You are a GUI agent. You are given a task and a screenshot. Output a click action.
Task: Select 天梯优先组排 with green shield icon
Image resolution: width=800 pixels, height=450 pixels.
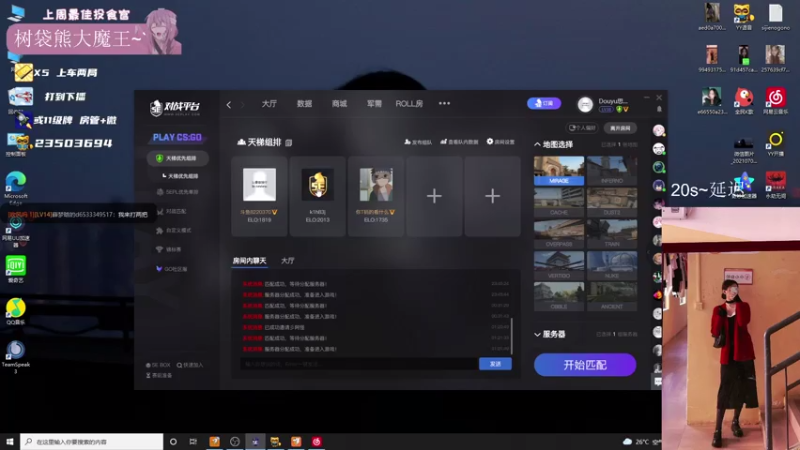178,158
